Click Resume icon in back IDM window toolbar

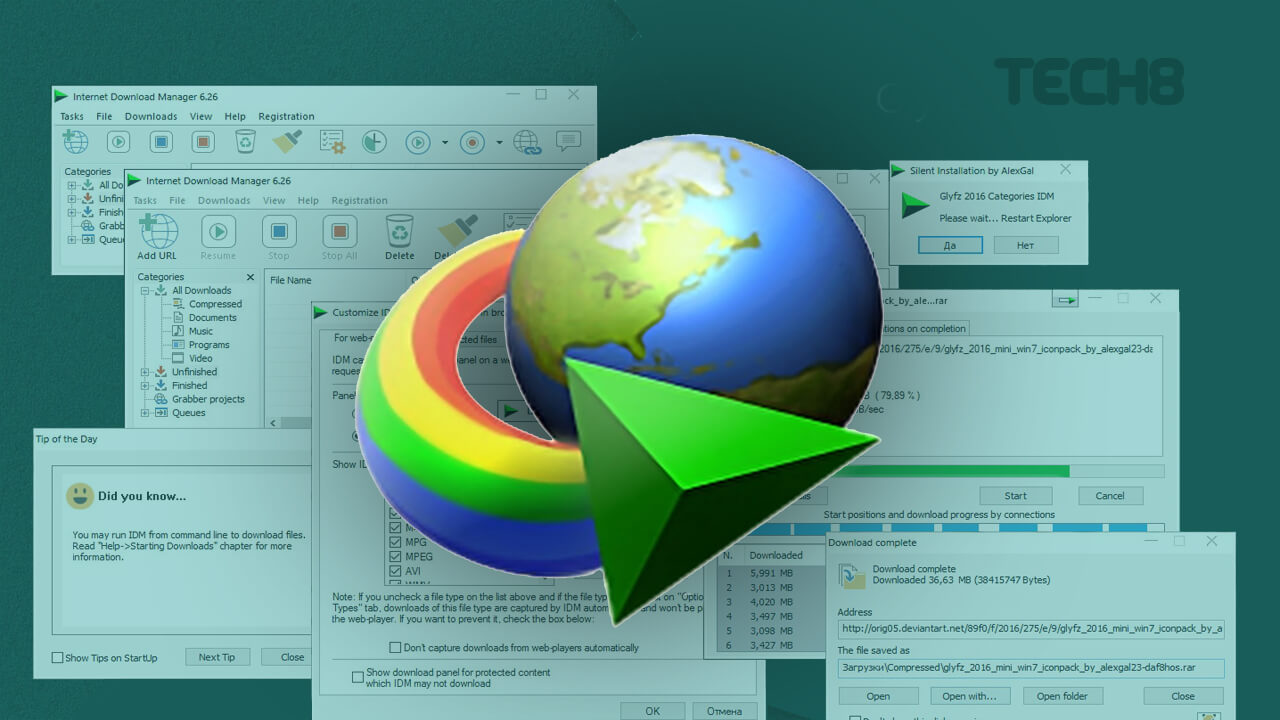point(118,142)
